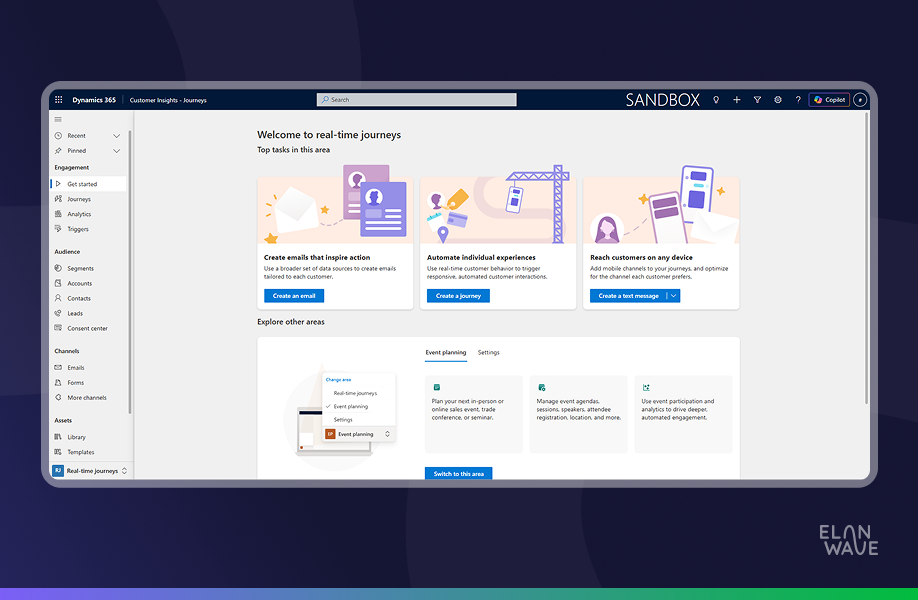This screenshot has height=600, width=918.
Task: Click the Consent center icon
Action: 58,328
